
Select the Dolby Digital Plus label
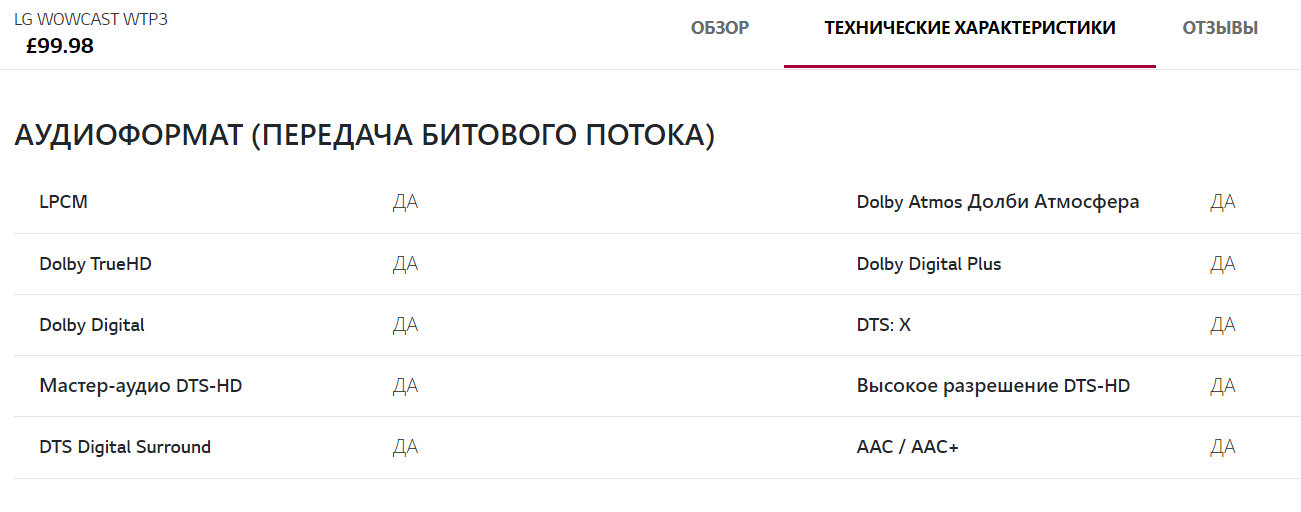(928, 264)
